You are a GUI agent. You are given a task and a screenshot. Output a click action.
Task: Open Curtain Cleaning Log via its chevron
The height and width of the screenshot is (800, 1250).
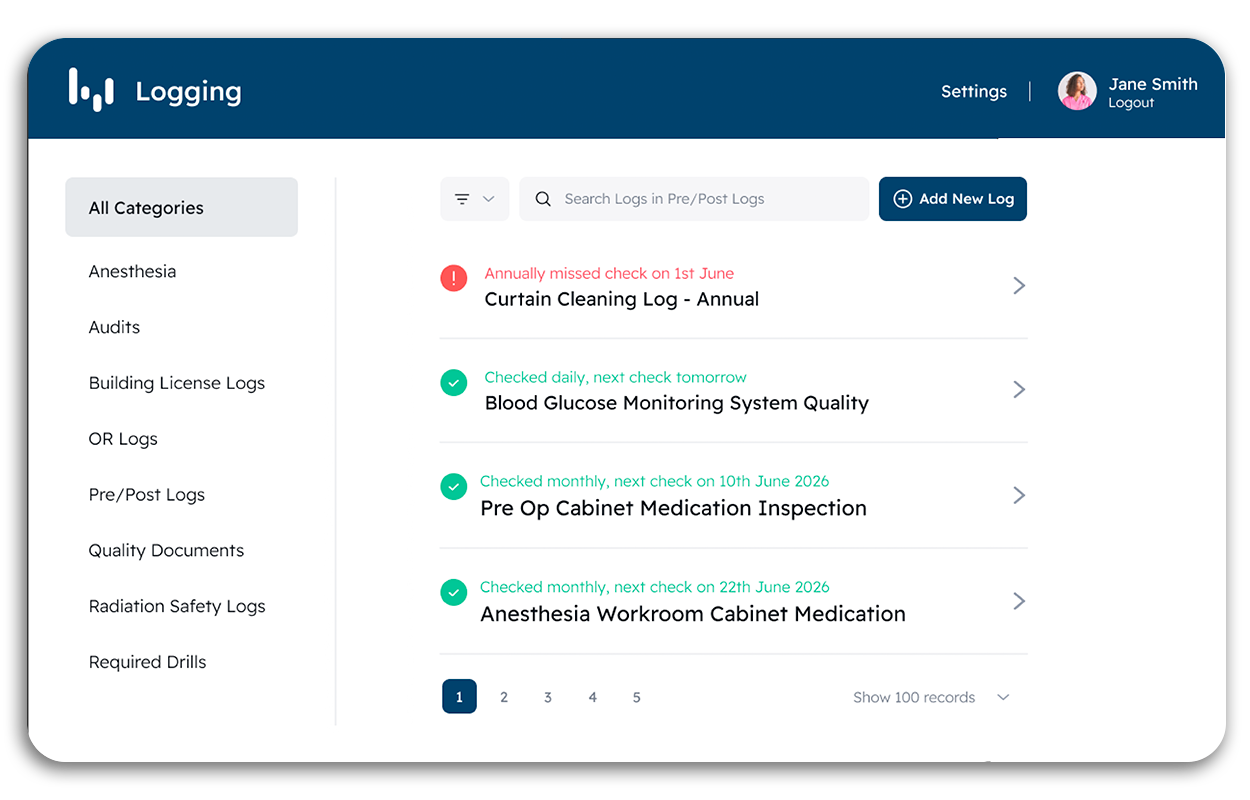[x=1019, y=286]
